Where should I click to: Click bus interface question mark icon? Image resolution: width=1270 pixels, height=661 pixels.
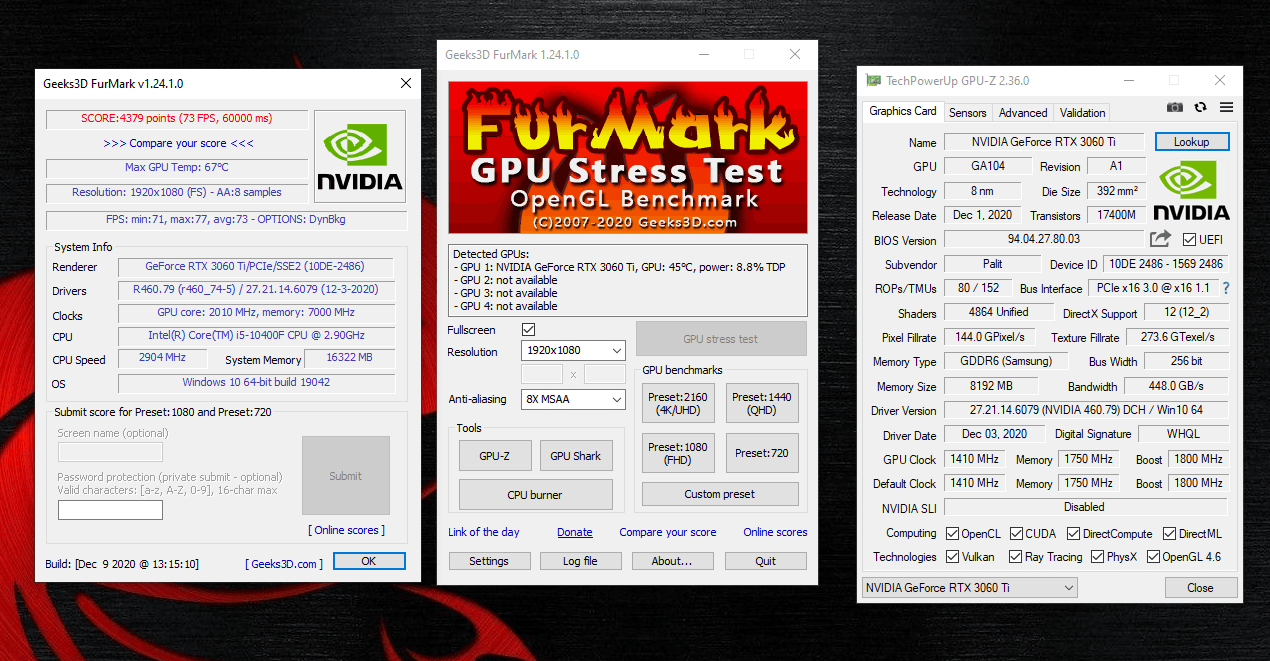pyautogui.click(x=1226, y=288)
